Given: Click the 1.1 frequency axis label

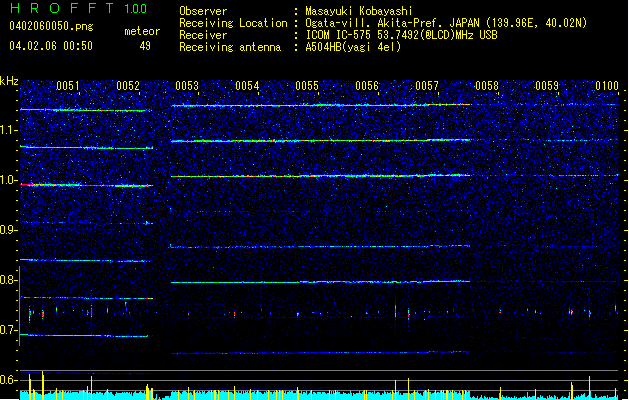Looking at the screenshot, I should click(7, 130).
